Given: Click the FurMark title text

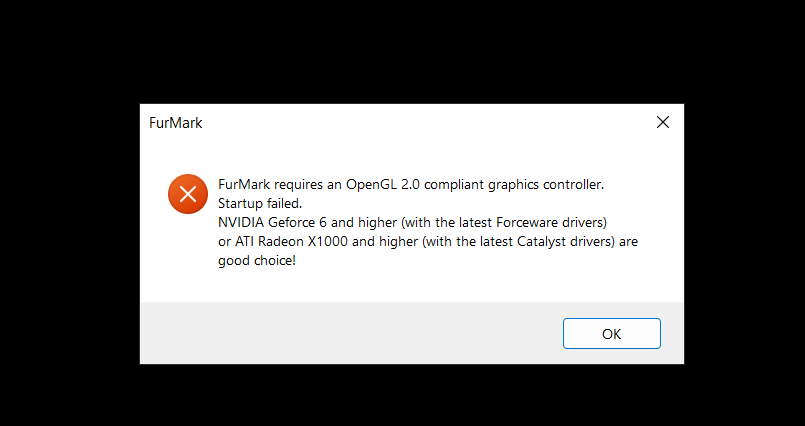Looking at the screenshot, I should coord(179,123).
